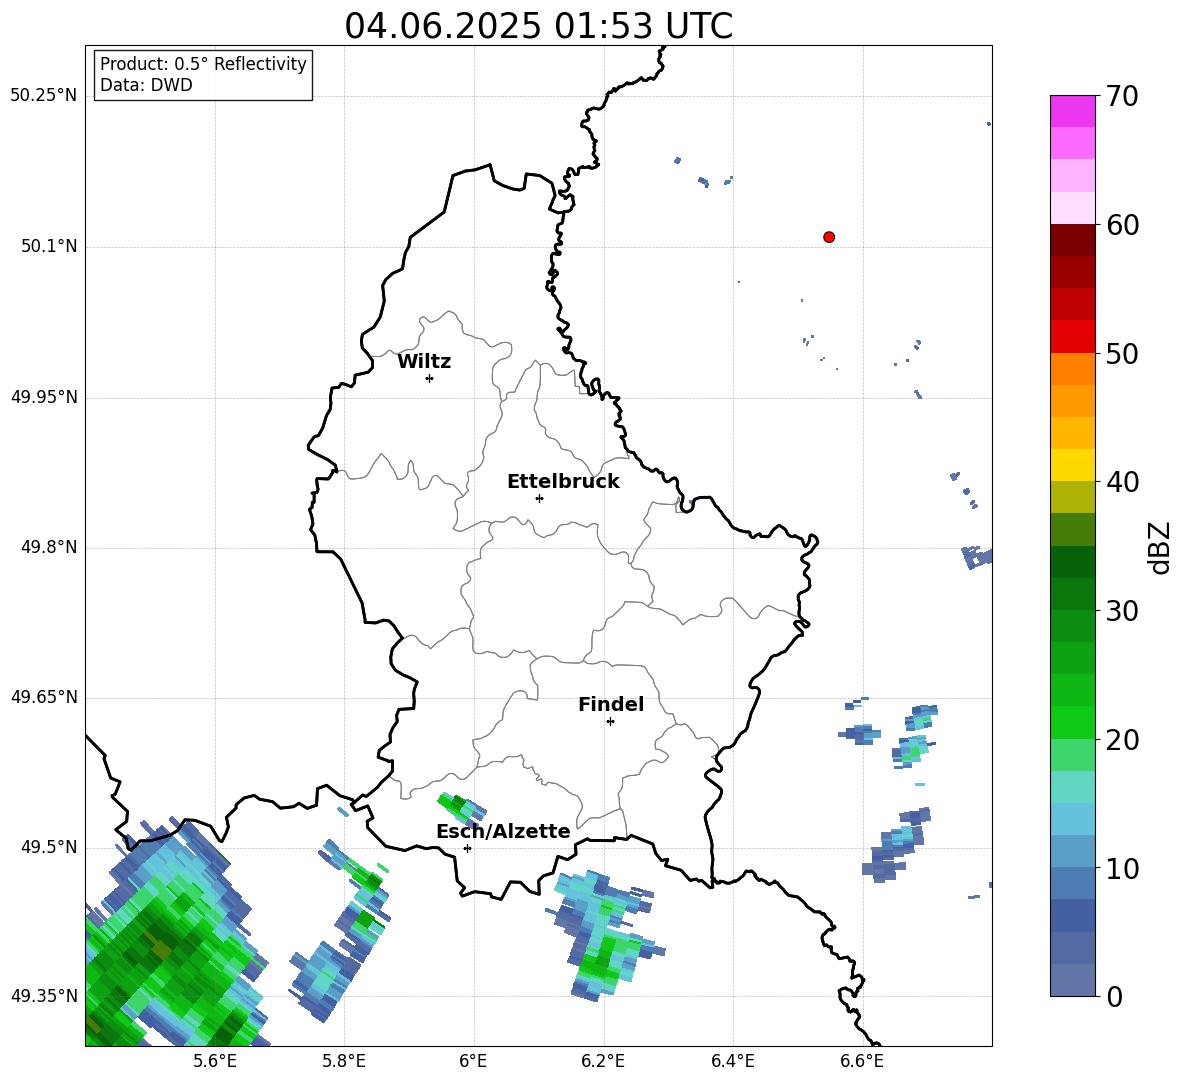This screenshot has width=1184, height=1081.
Task: Click the Ettelbruck city label
Action: (563, 482)
